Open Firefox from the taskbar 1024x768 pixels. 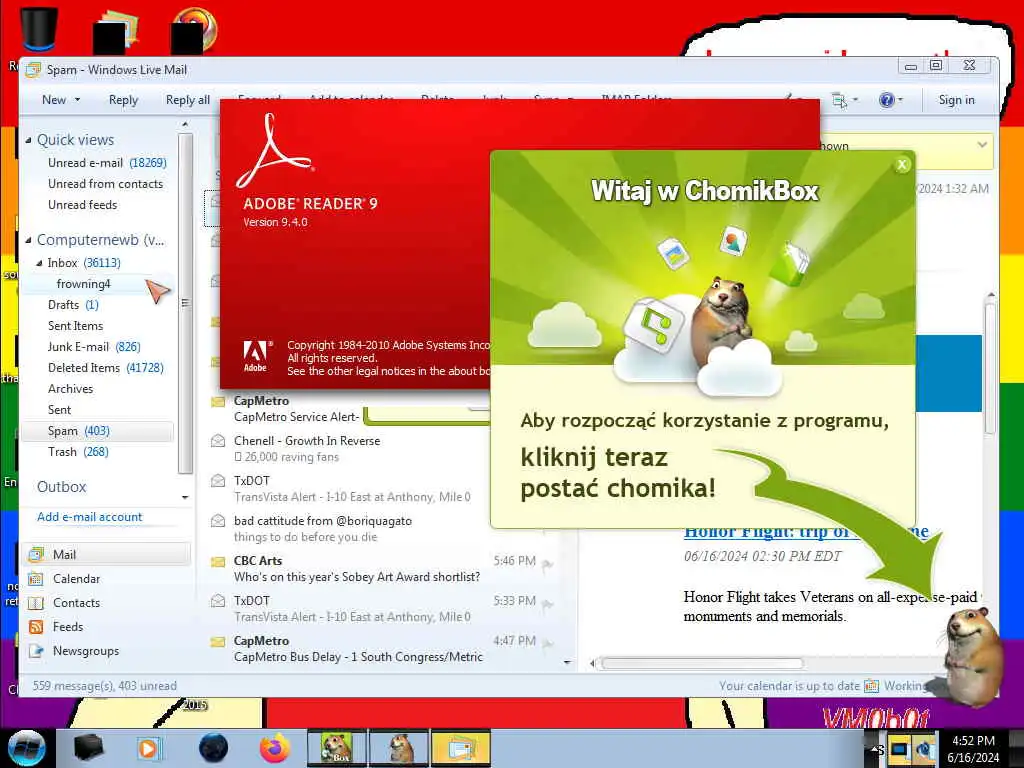pos(276,748)
